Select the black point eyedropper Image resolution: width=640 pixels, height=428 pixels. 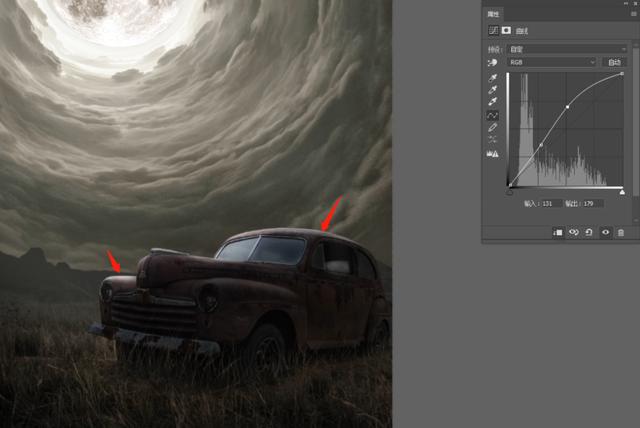click(493, 78)
